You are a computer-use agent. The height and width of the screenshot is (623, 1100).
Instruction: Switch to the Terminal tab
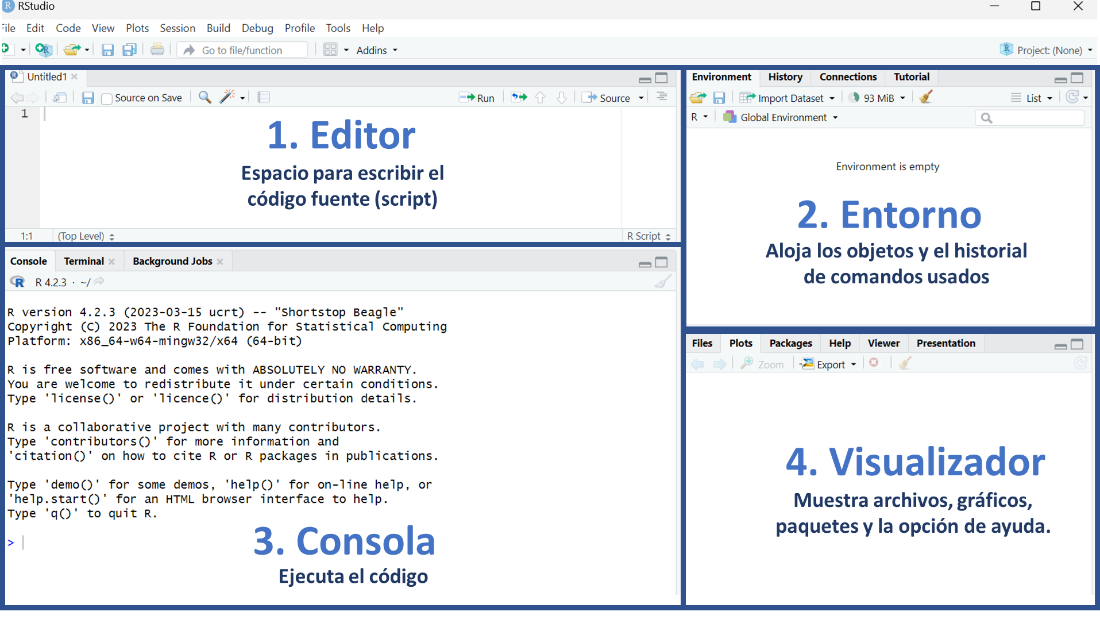[83, 261]
